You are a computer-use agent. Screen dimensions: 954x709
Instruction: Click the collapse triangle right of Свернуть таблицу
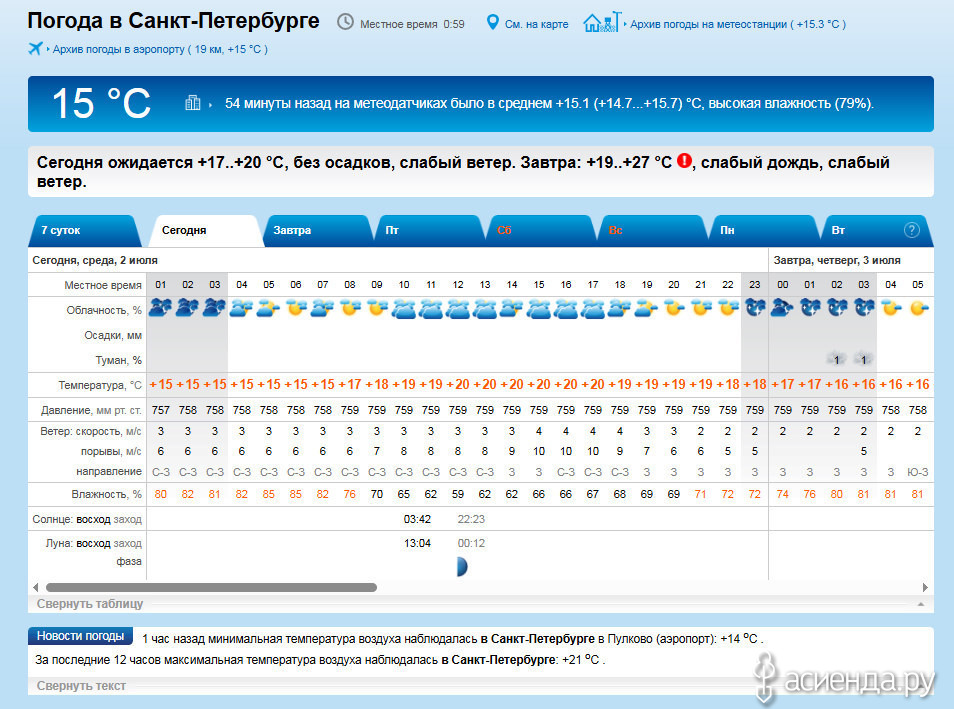[921, 604]
